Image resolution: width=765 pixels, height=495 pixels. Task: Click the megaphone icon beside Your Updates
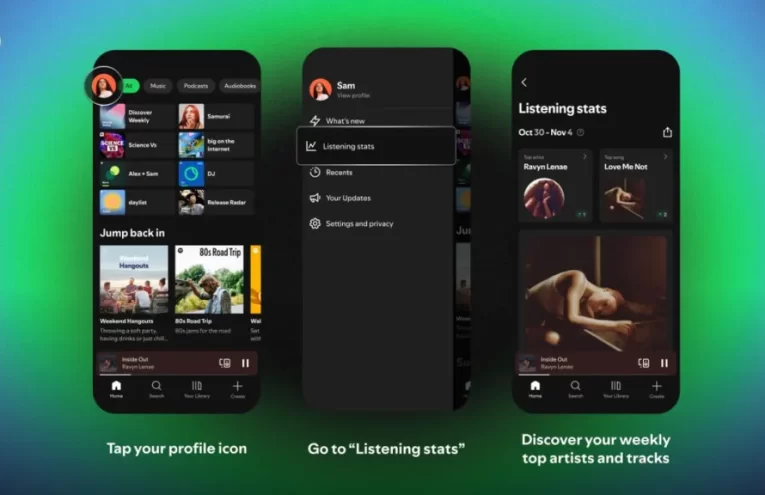tap(315, 198)
